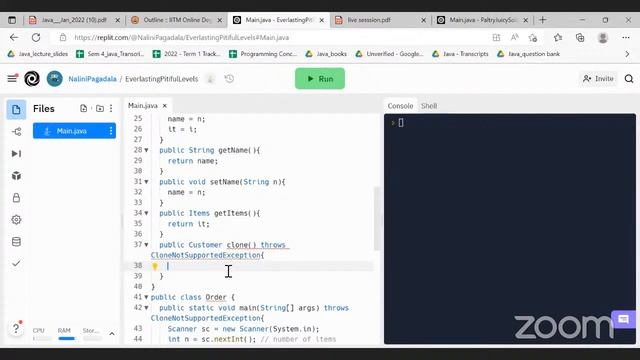Open the version history clock icon
Viewport: 640px width, 360px height.
click(x=229, y=79)
